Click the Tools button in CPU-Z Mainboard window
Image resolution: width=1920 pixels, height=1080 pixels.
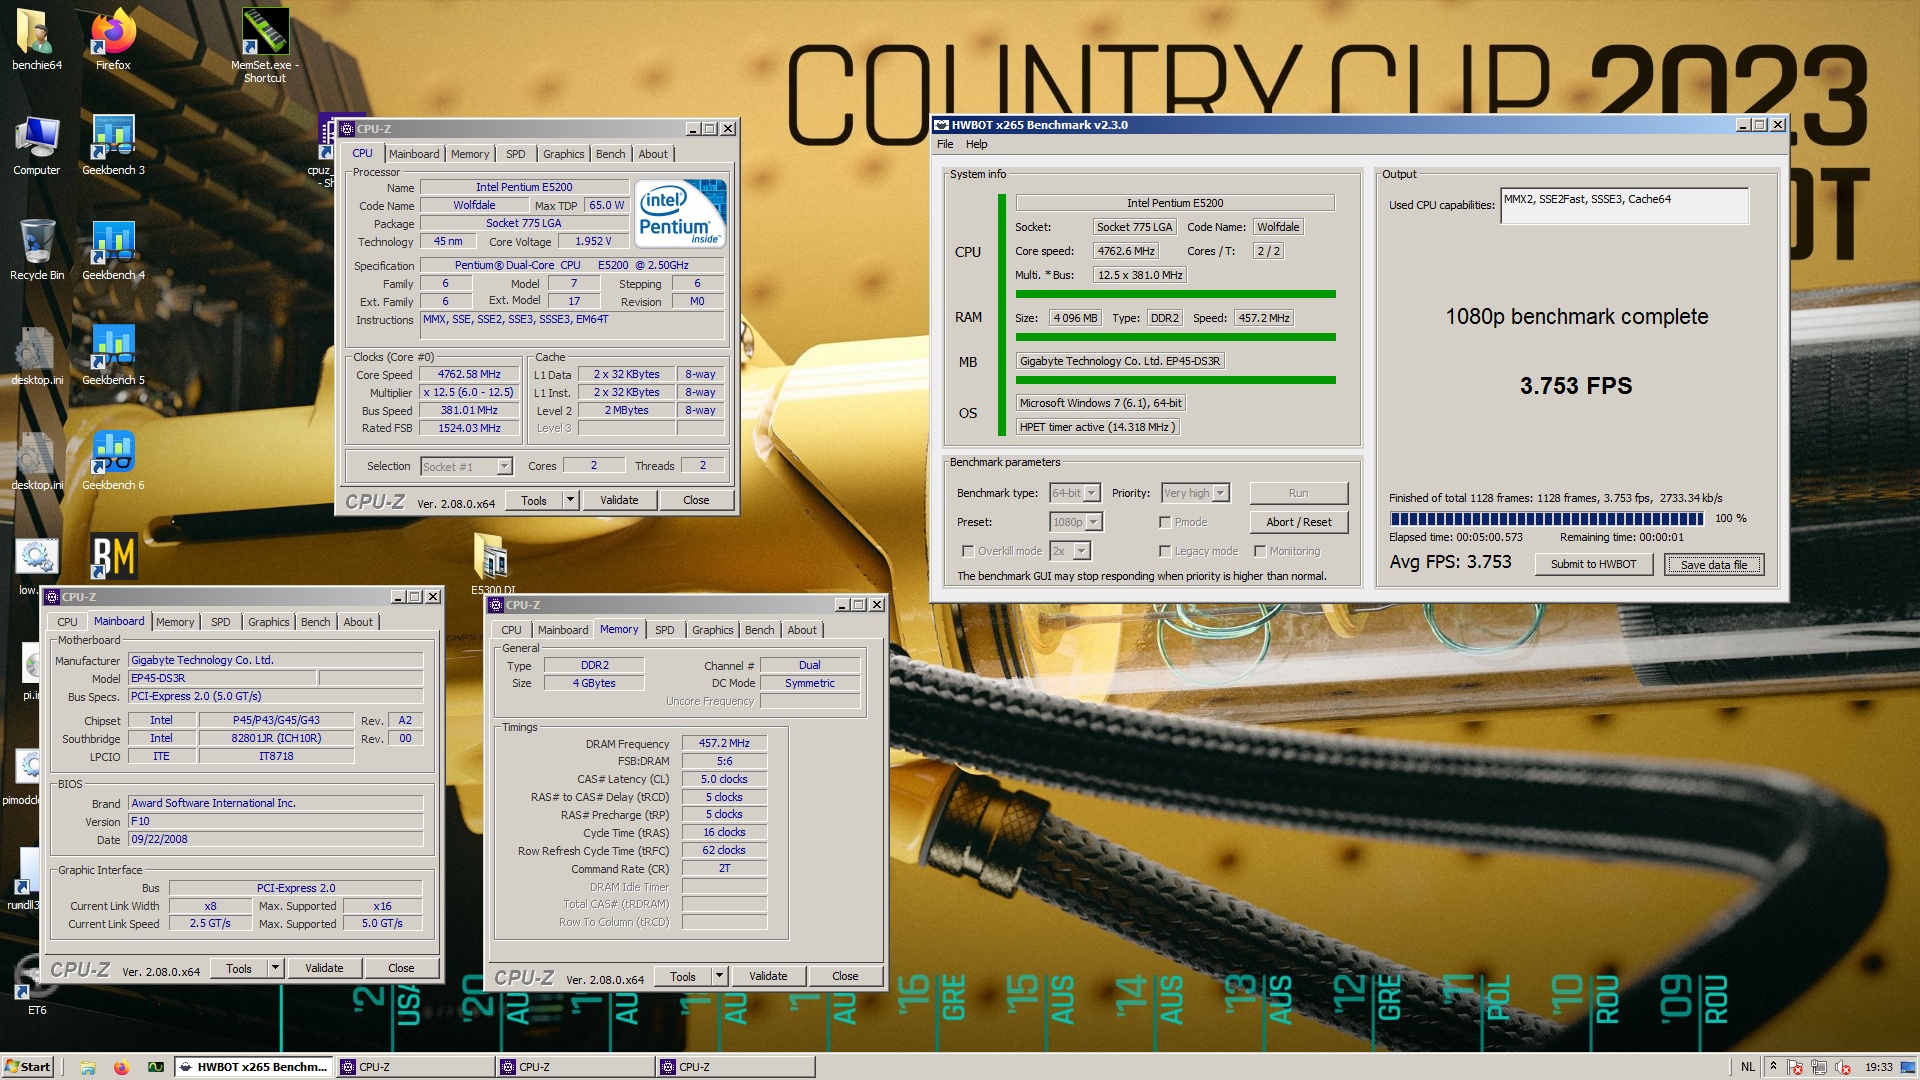pyautogui.click(x=239, y=968)
